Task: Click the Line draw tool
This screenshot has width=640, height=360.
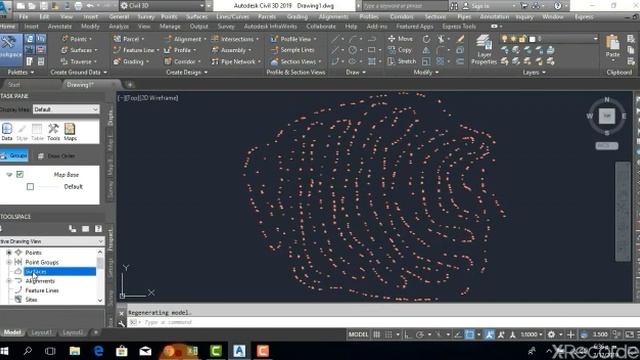Action: coord(335,39)
